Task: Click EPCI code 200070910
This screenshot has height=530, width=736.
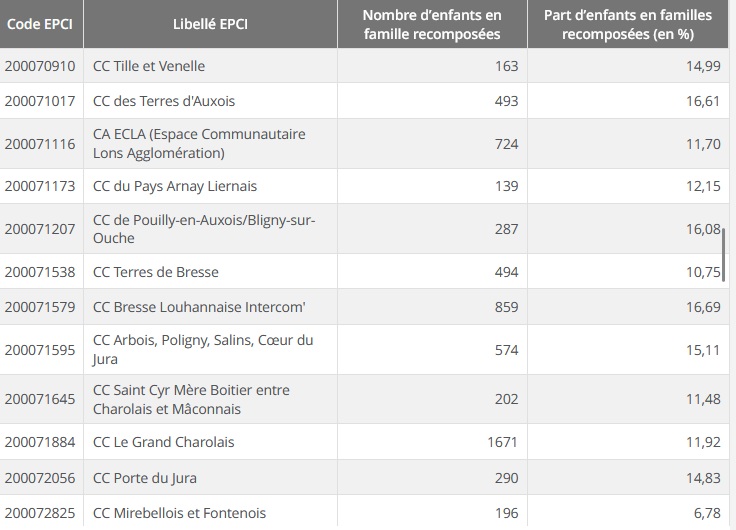Action: 40,66
